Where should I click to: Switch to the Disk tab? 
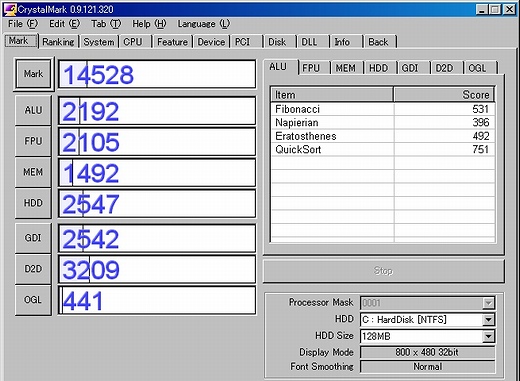[279, 42]
